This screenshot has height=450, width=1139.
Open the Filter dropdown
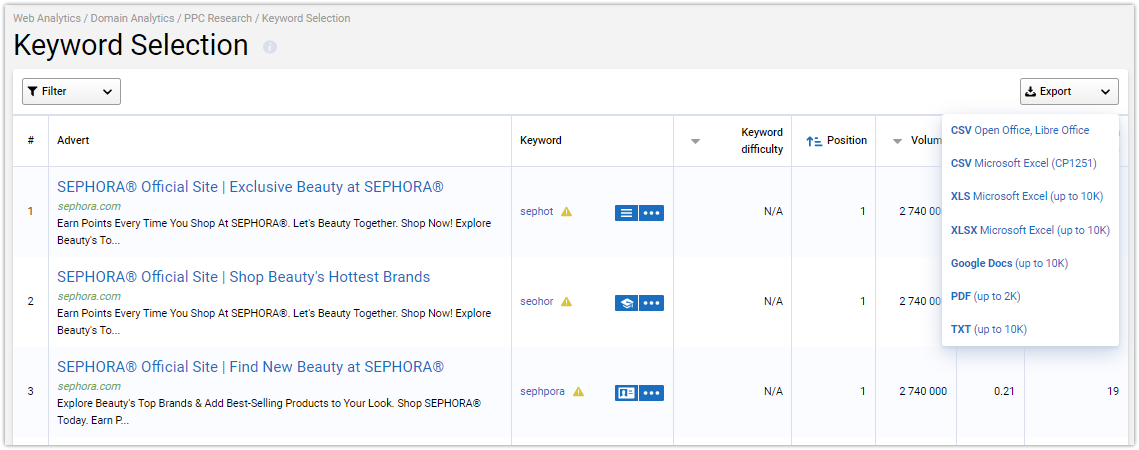click(x=71, y=92)
